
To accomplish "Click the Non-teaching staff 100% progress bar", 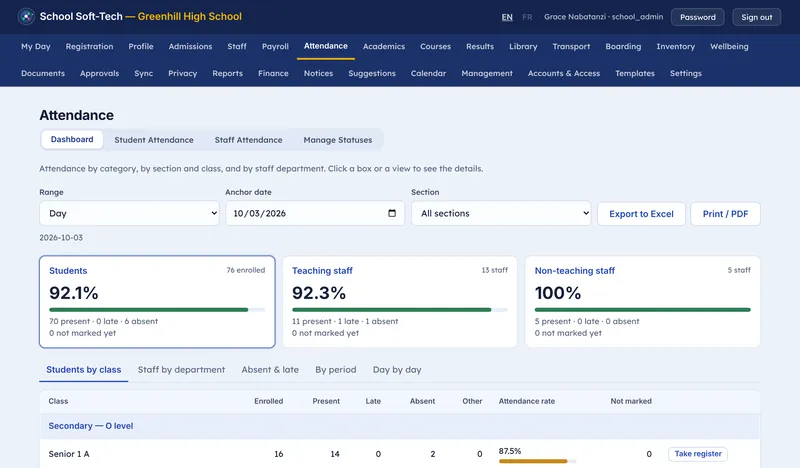I will point(642,310).
